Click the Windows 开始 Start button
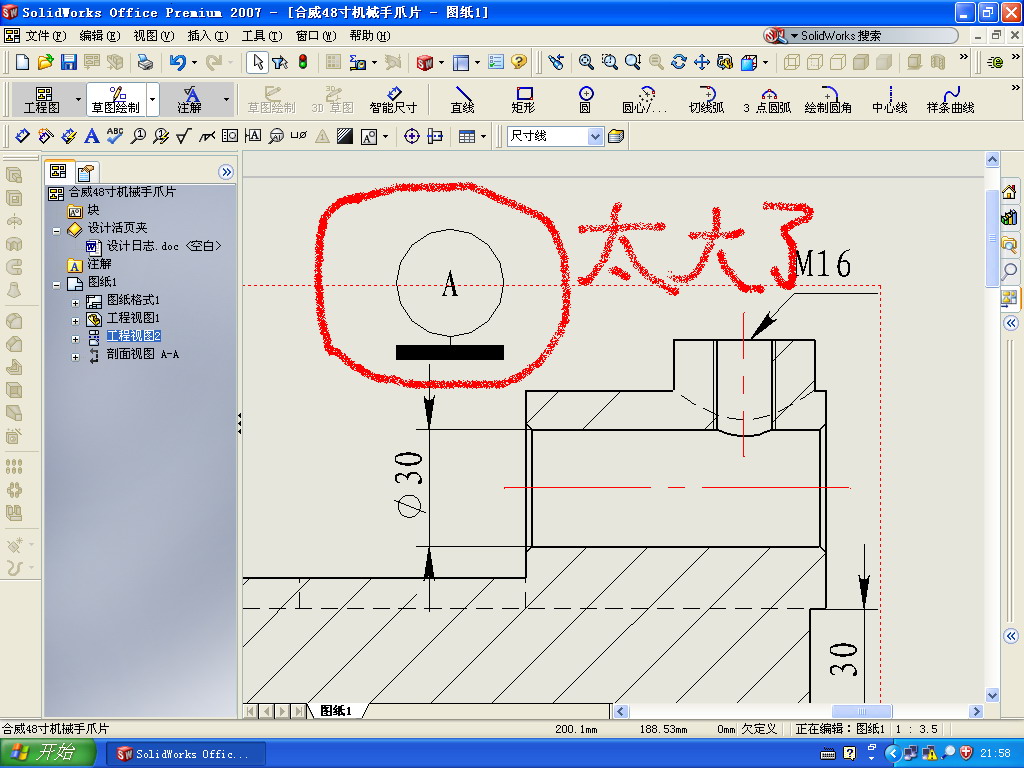The width and height of the screenshot is (1024, 768). tap(48, 753)
